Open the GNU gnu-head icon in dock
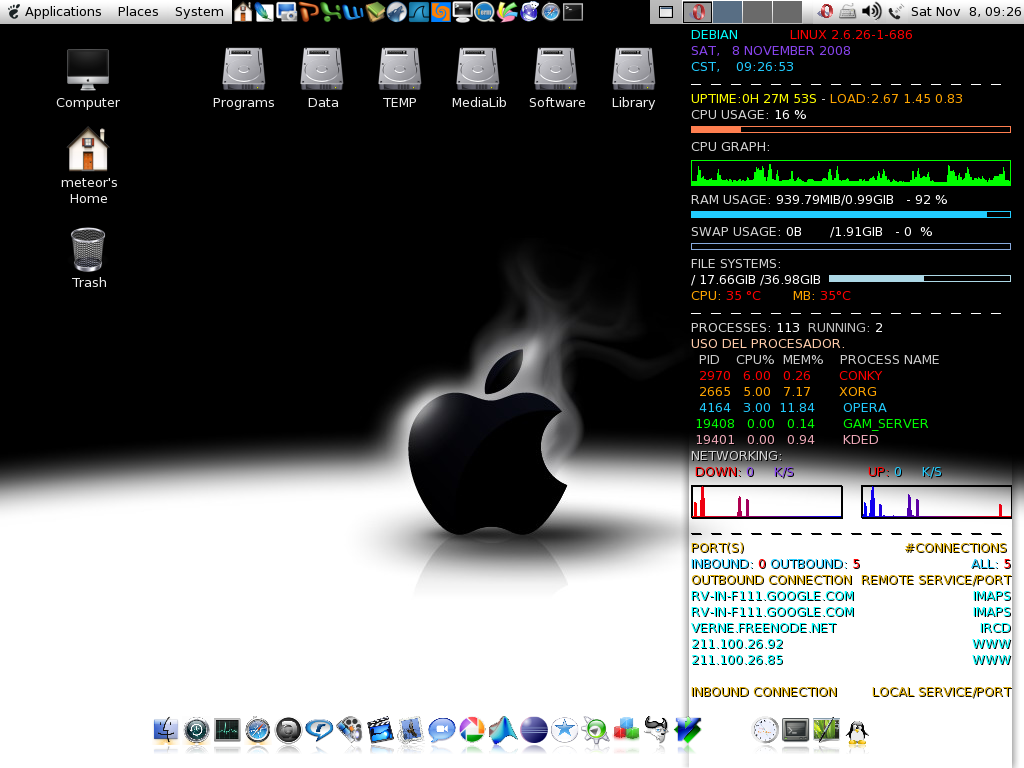The image size is (1024, 768). coord(656,730)
